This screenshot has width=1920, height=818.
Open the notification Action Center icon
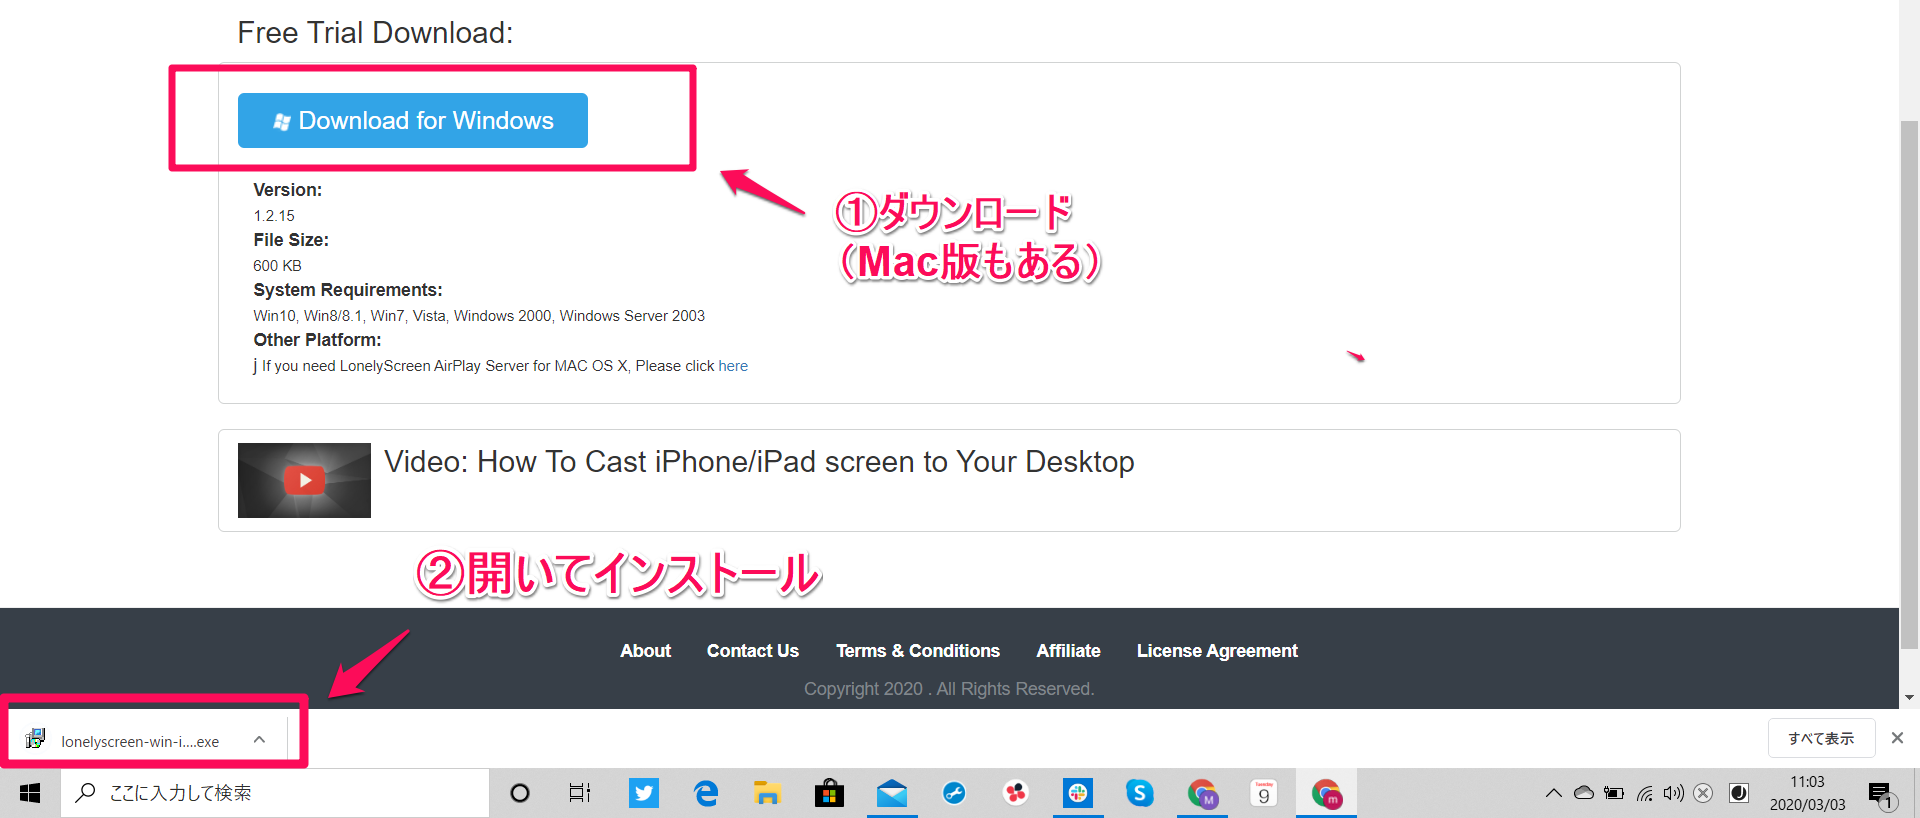click(1882, 795)
